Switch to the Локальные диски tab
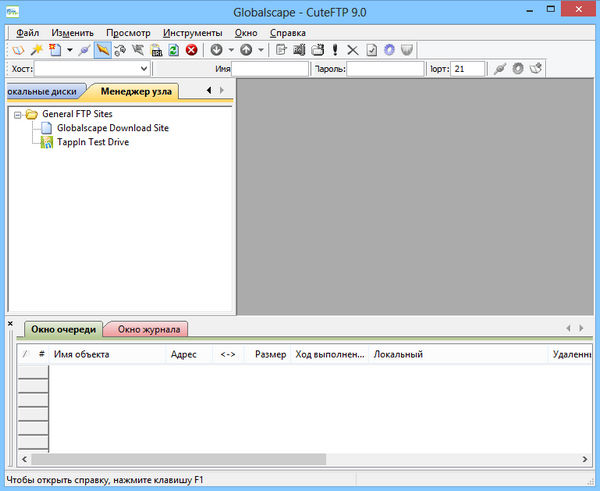 40,91
